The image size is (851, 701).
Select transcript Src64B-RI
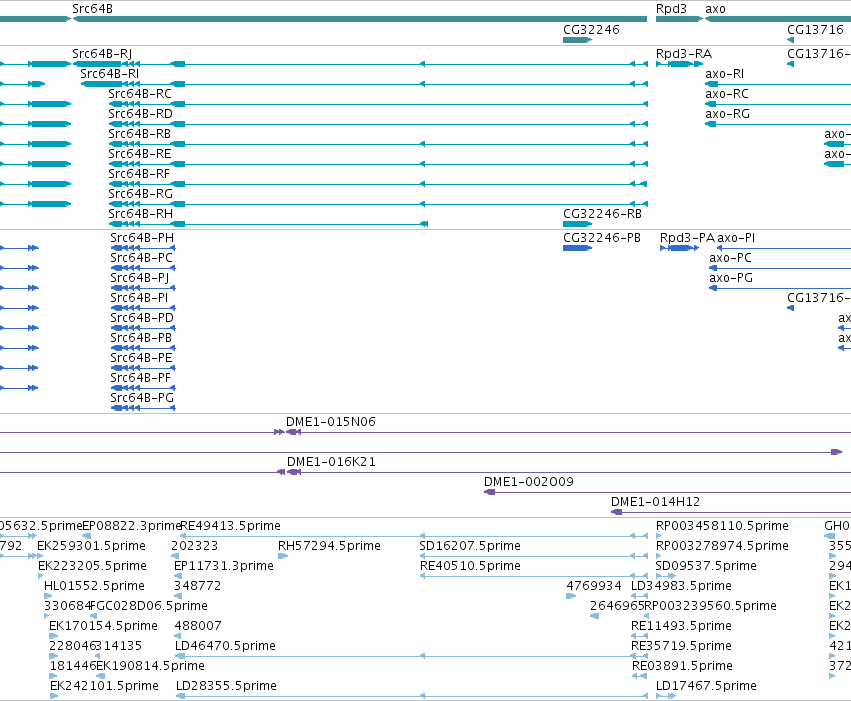[364, 84]
